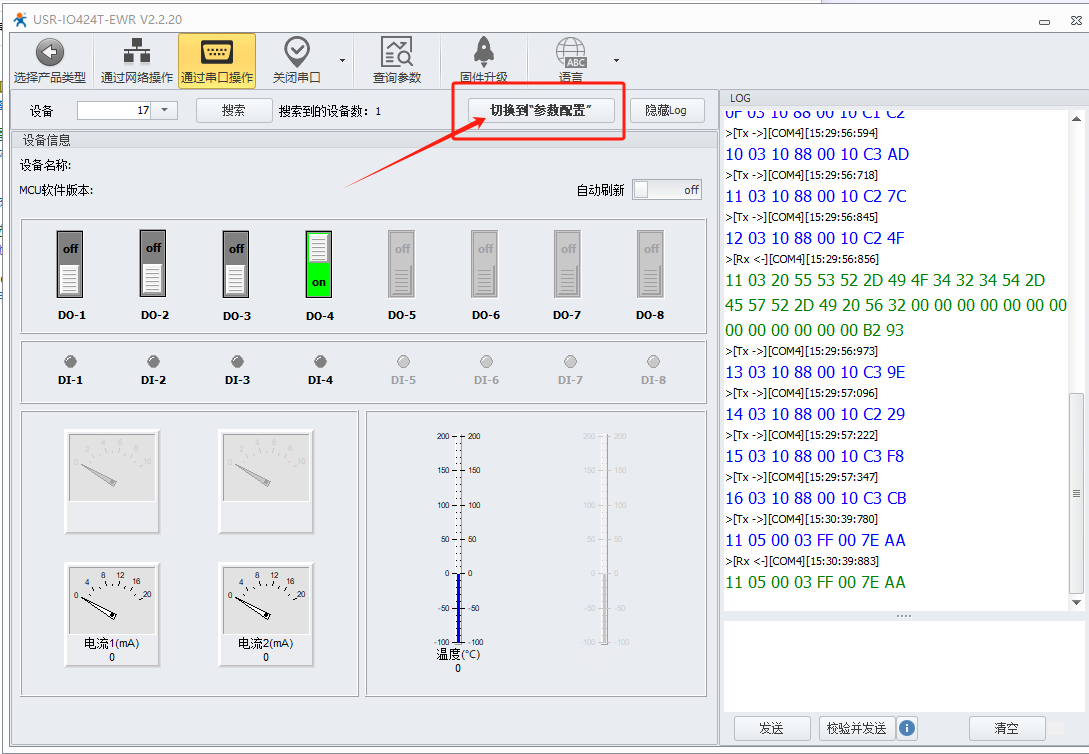Viewport: 1089px width, 754px height.
Task: Select the 通过网络操作 network icon
Action: tap(137, 52)
